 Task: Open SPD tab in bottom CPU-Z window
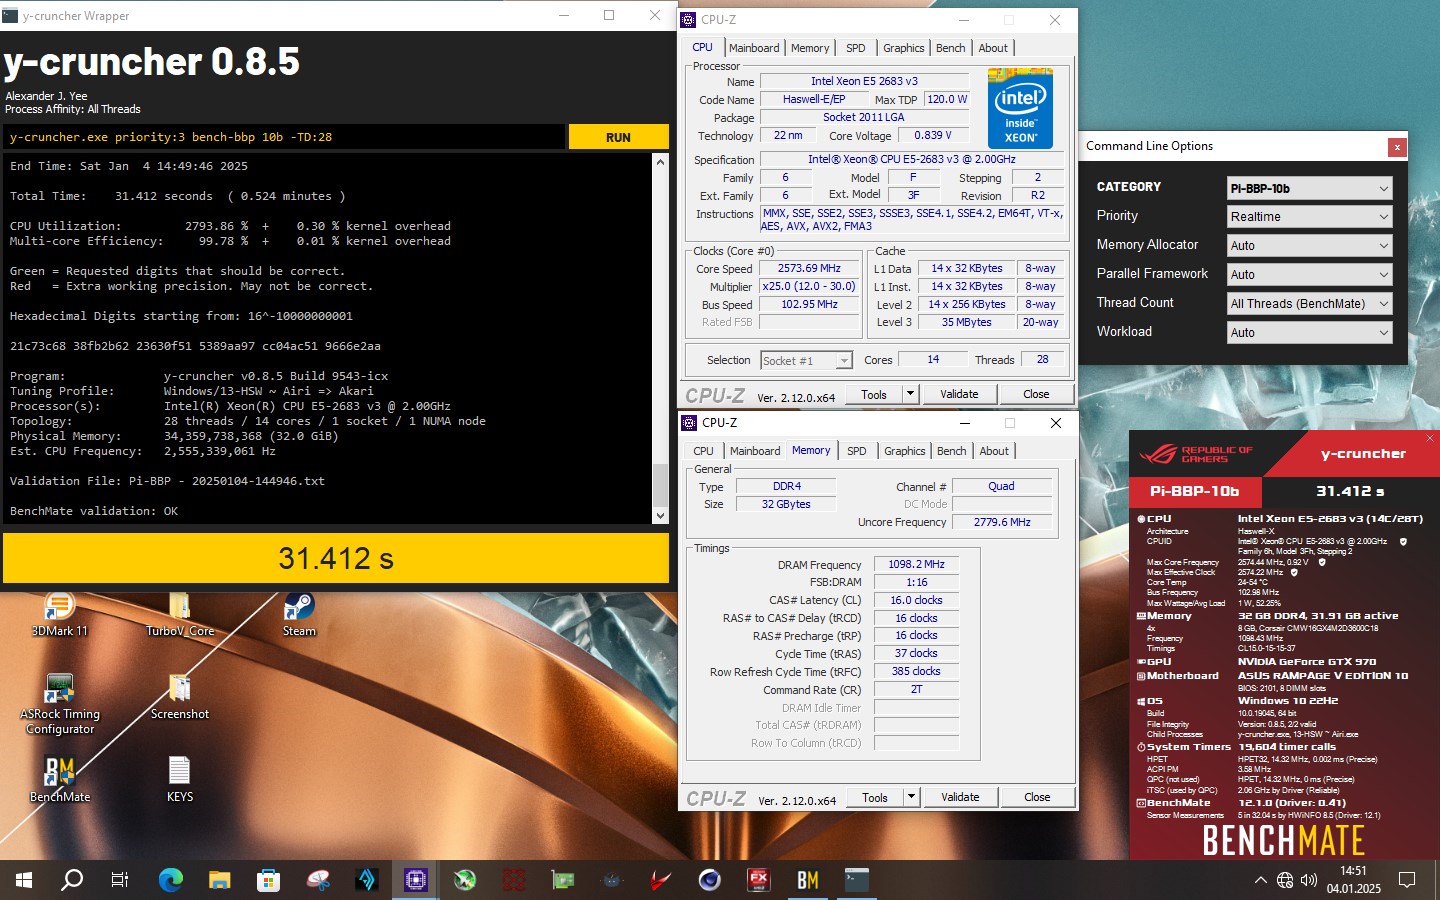point(857,451)
